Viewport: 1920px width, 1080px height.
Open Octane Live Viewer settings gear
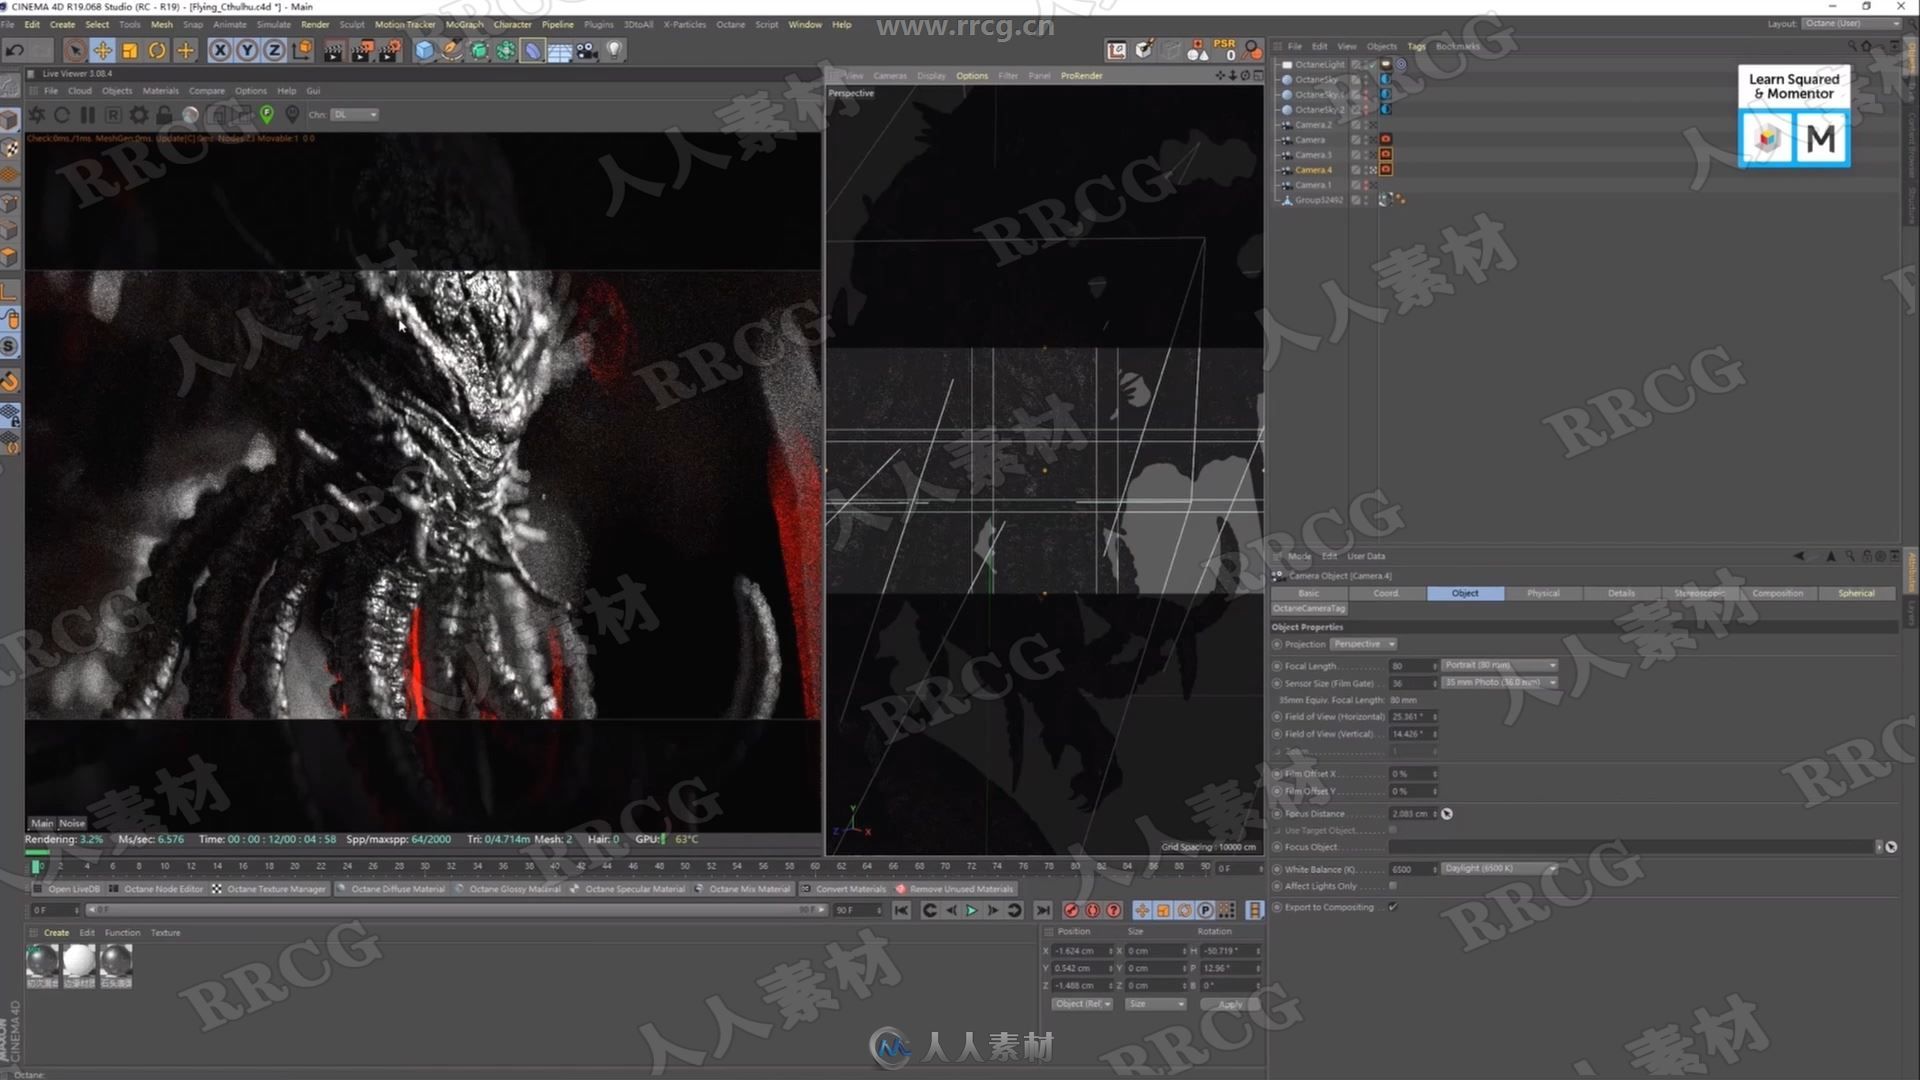pos(139,115)
